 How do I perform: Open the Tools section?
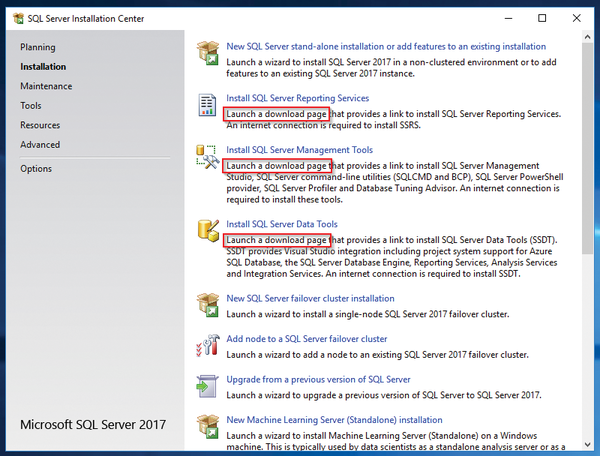pyautogui.click(x=31, y=106)
